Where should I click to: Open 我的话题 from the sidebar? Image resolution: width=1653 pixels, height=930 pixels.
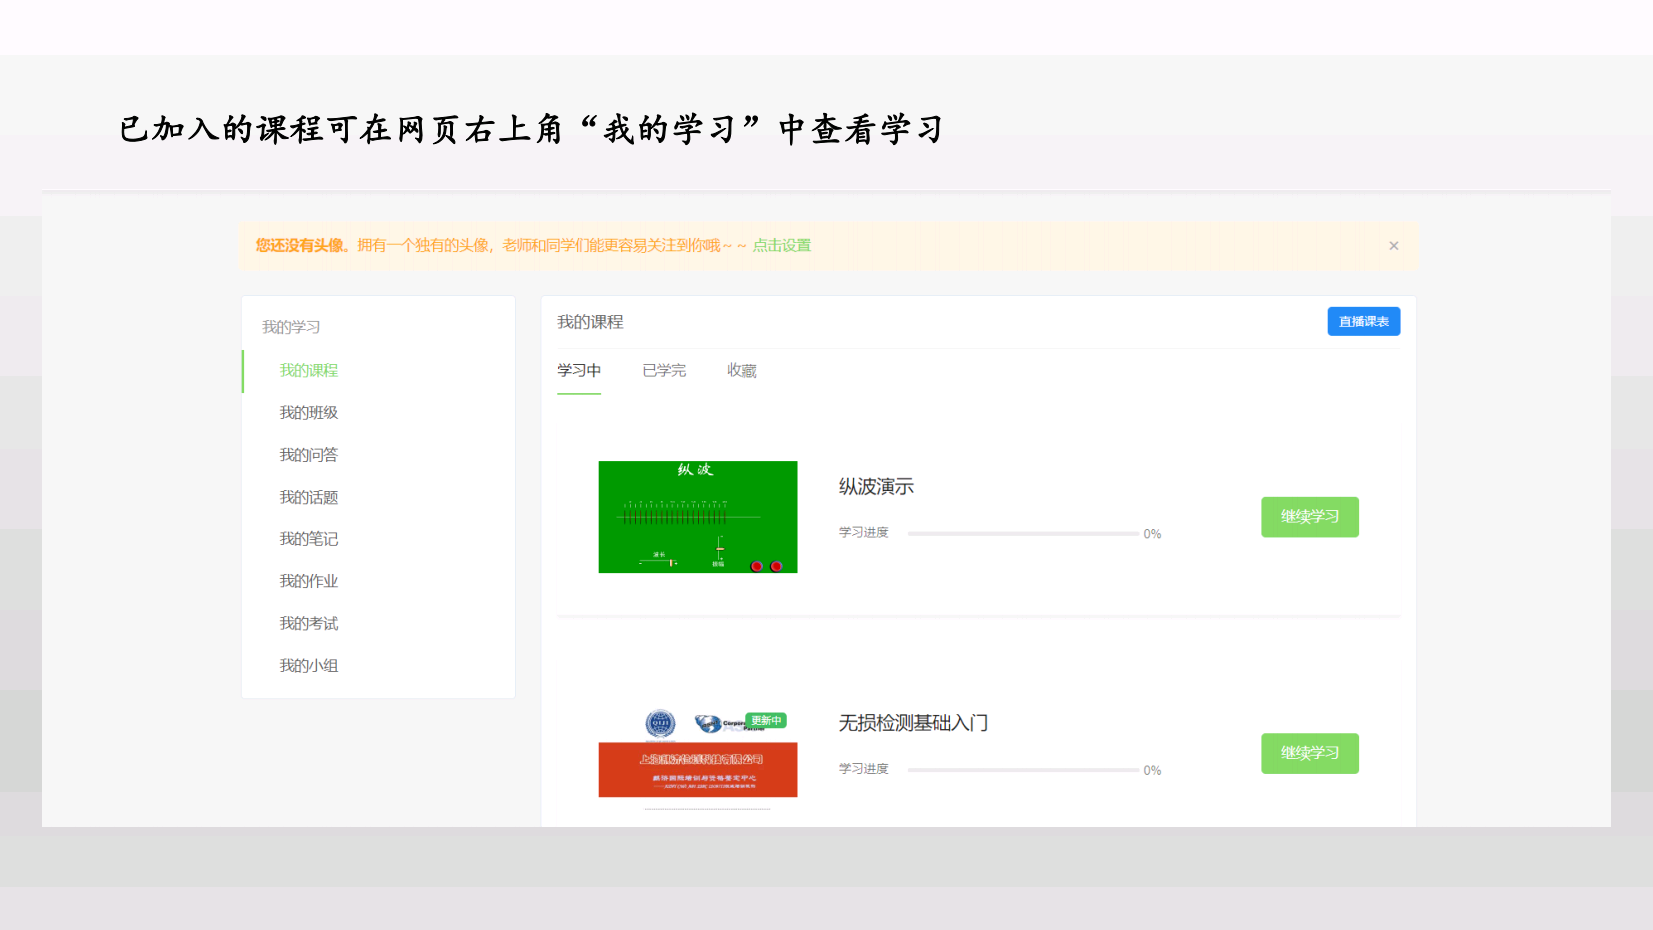[x=309, y=498]
